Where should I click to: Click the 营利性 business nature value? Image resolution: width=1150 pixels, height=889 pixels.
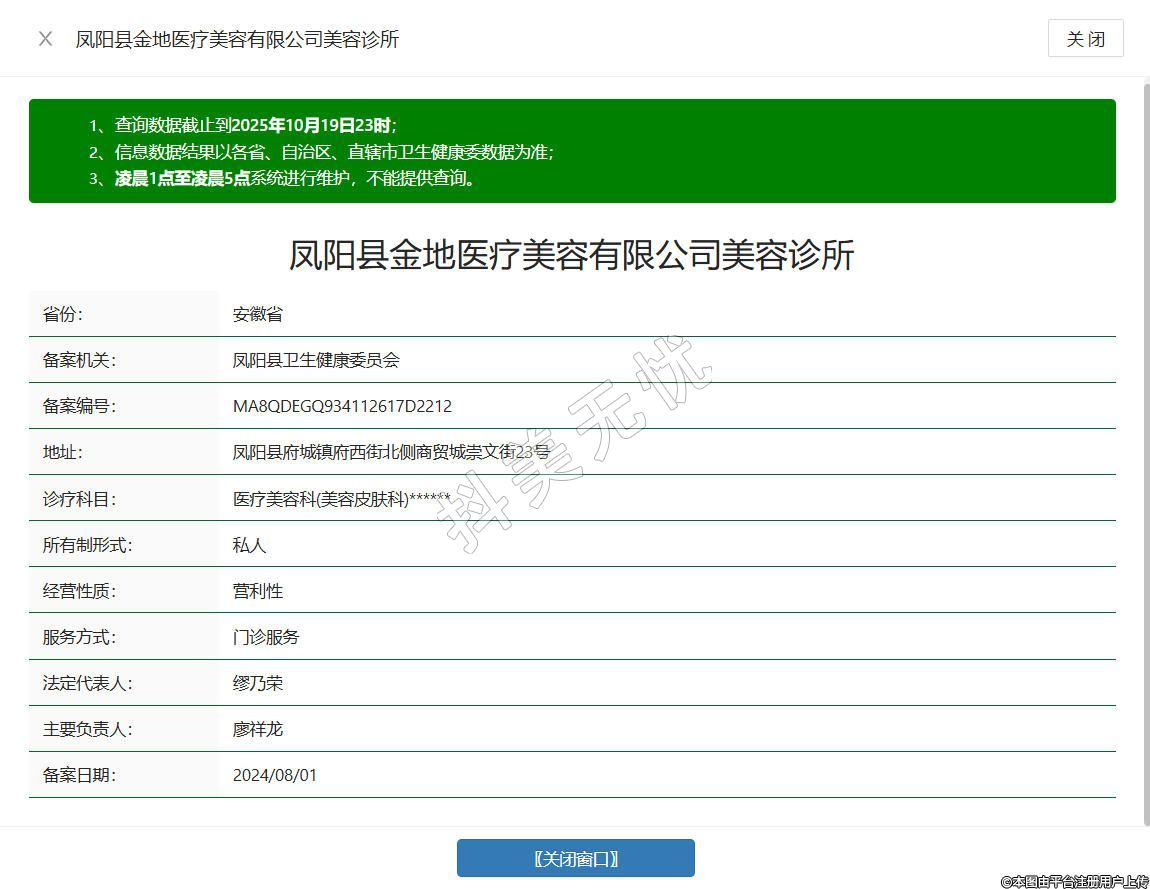tap(258, 591)
